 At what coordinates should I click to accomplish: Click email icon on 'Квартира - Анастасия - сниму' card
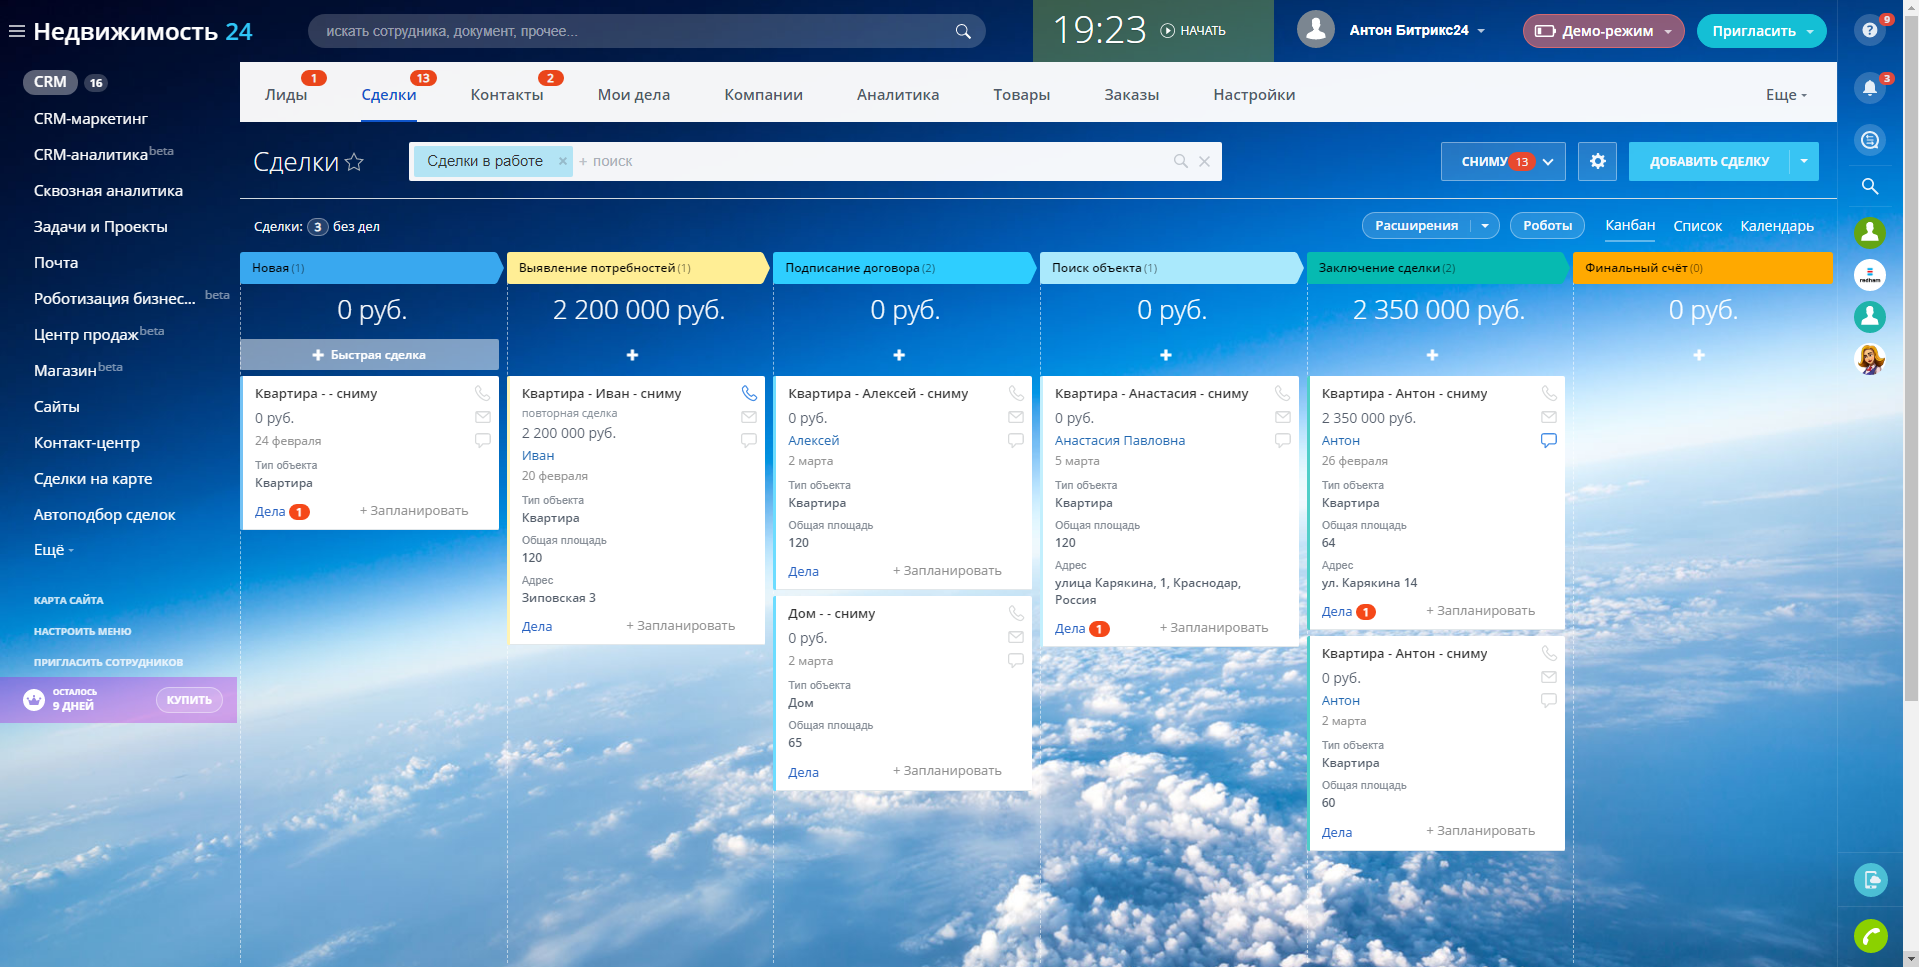[x=1283, y=417]
